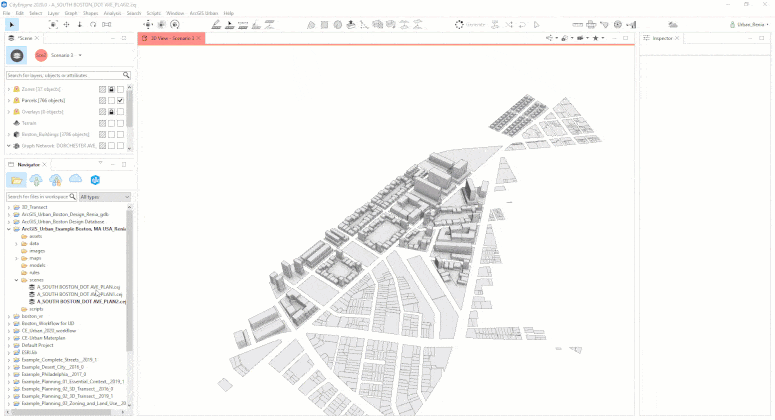Toggle the Overlays layer lock
775x420 pixels.
[111, 112]
